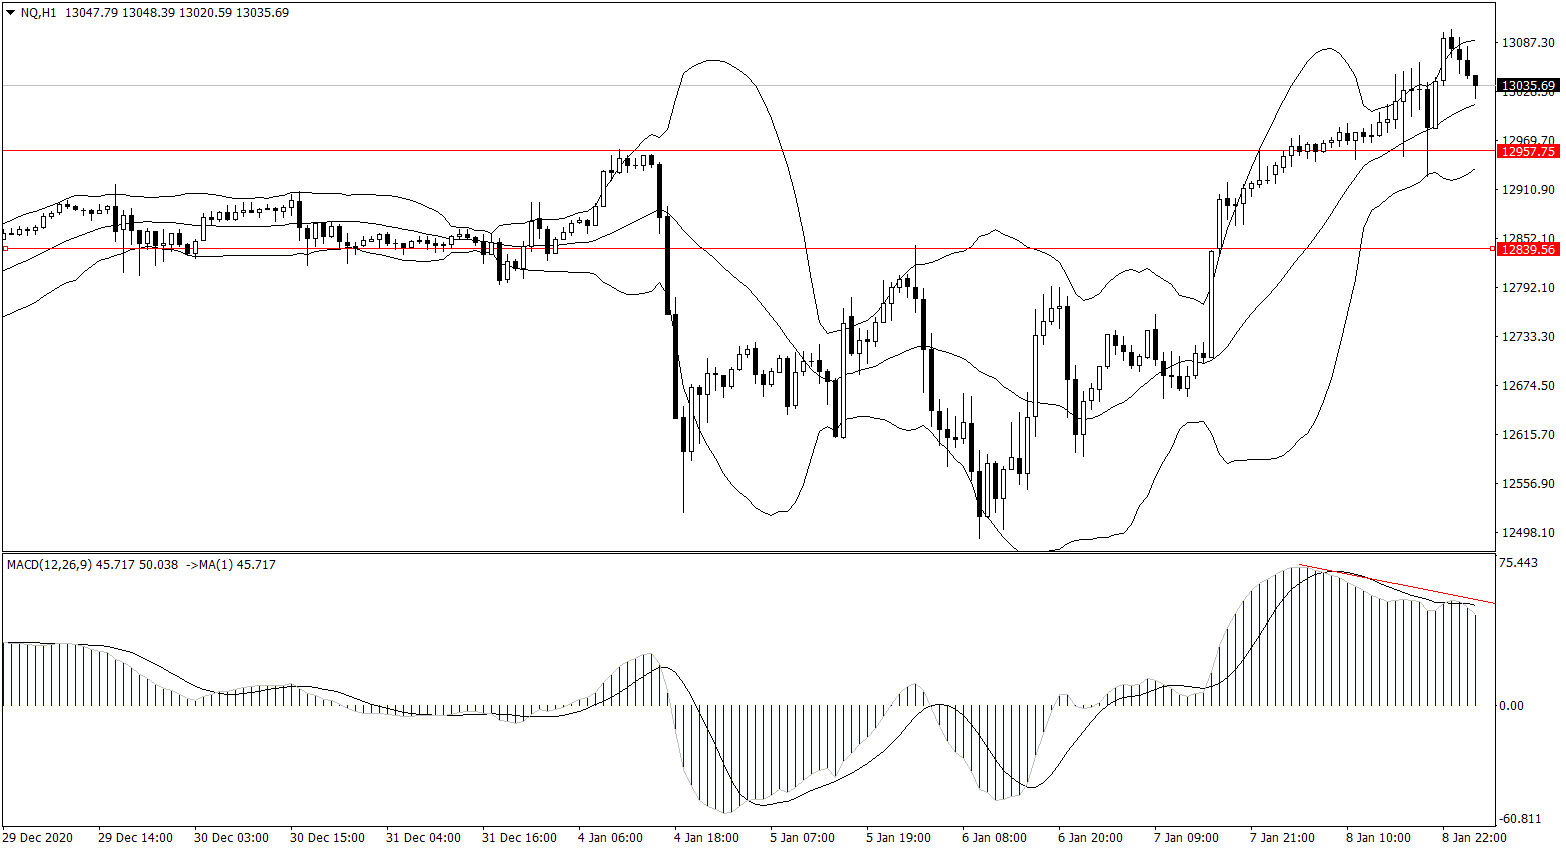Click the 29 Dec 2020 date label
This screenshot has height=850, width=1566.
[38, 838]
